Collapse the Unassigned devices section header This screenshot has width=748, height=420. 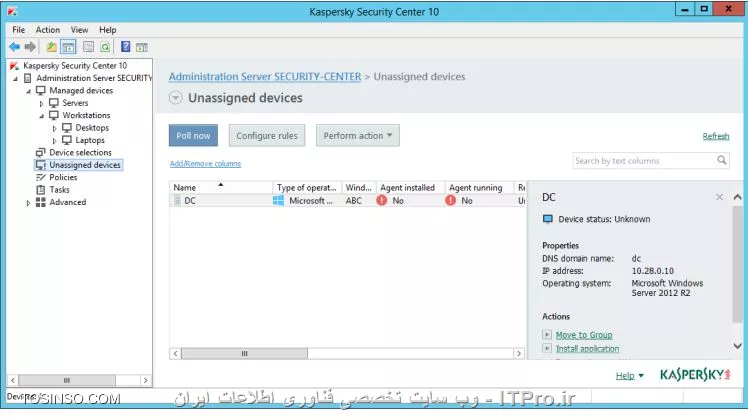[x=176, y=98]
